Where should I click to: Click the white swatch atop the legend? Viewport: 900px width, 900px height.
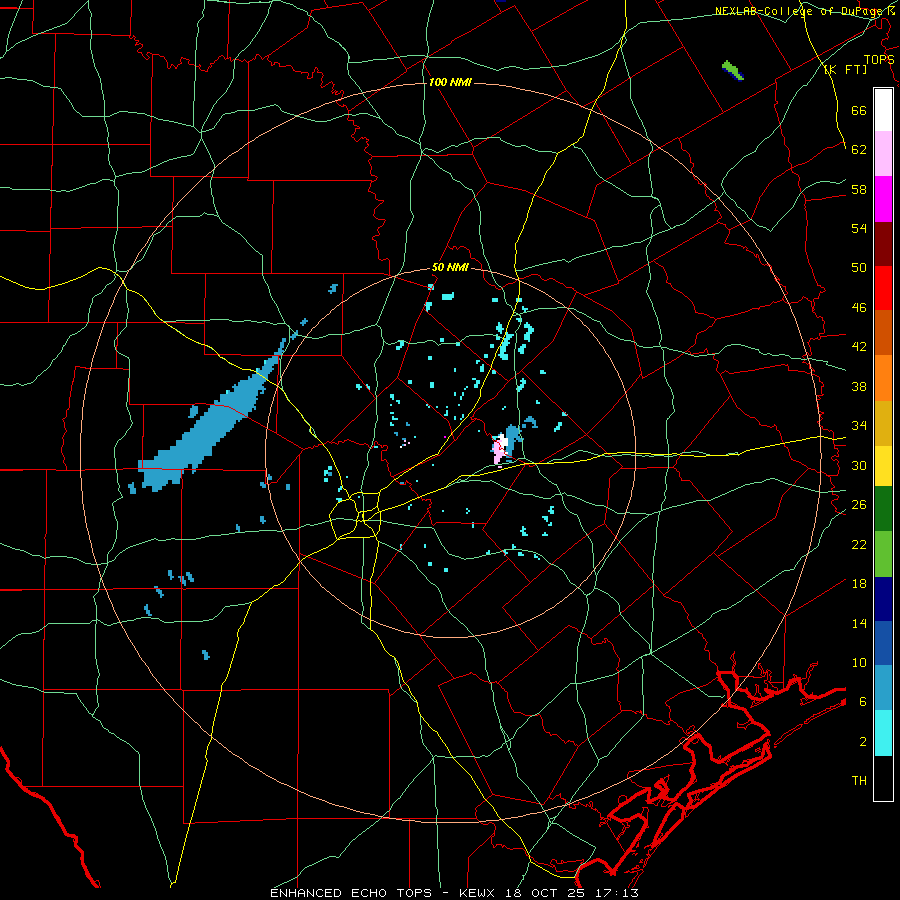tap(883, 110)
